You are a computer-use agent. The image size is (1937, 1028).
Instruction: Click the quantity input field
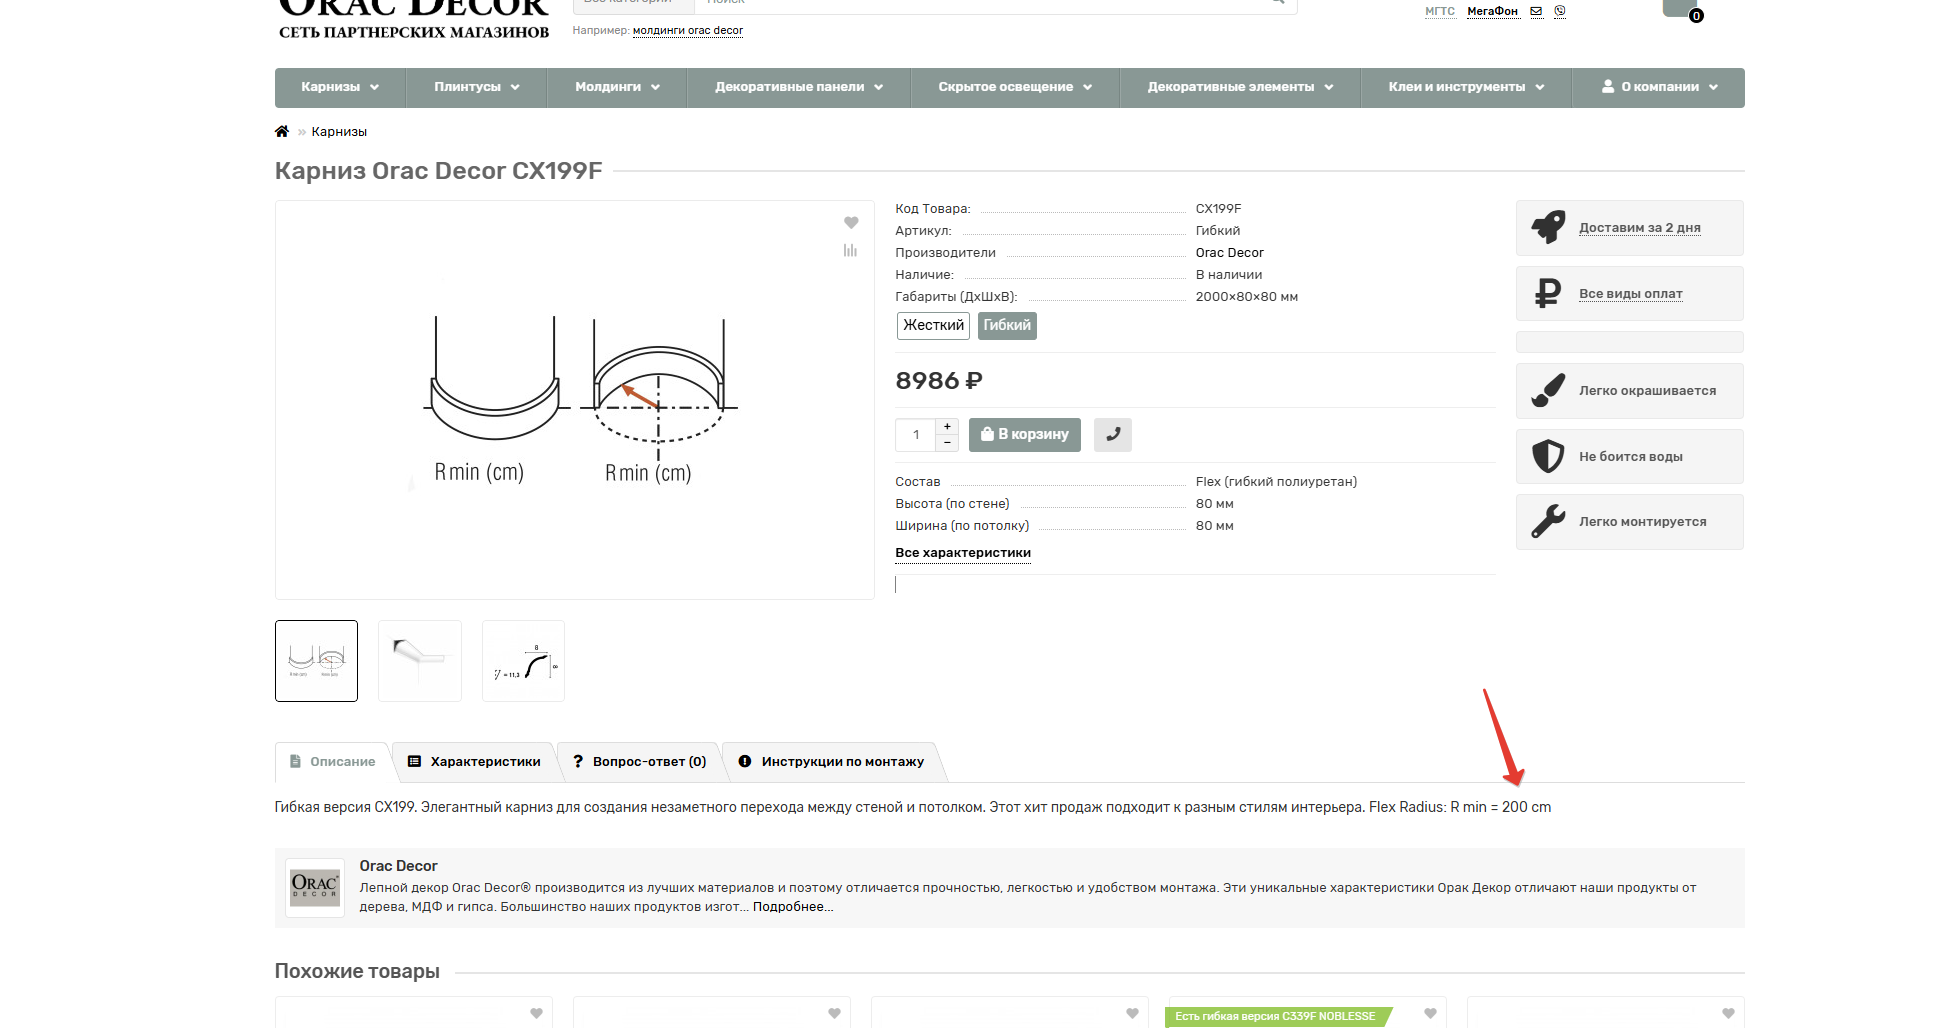point(916,434)
